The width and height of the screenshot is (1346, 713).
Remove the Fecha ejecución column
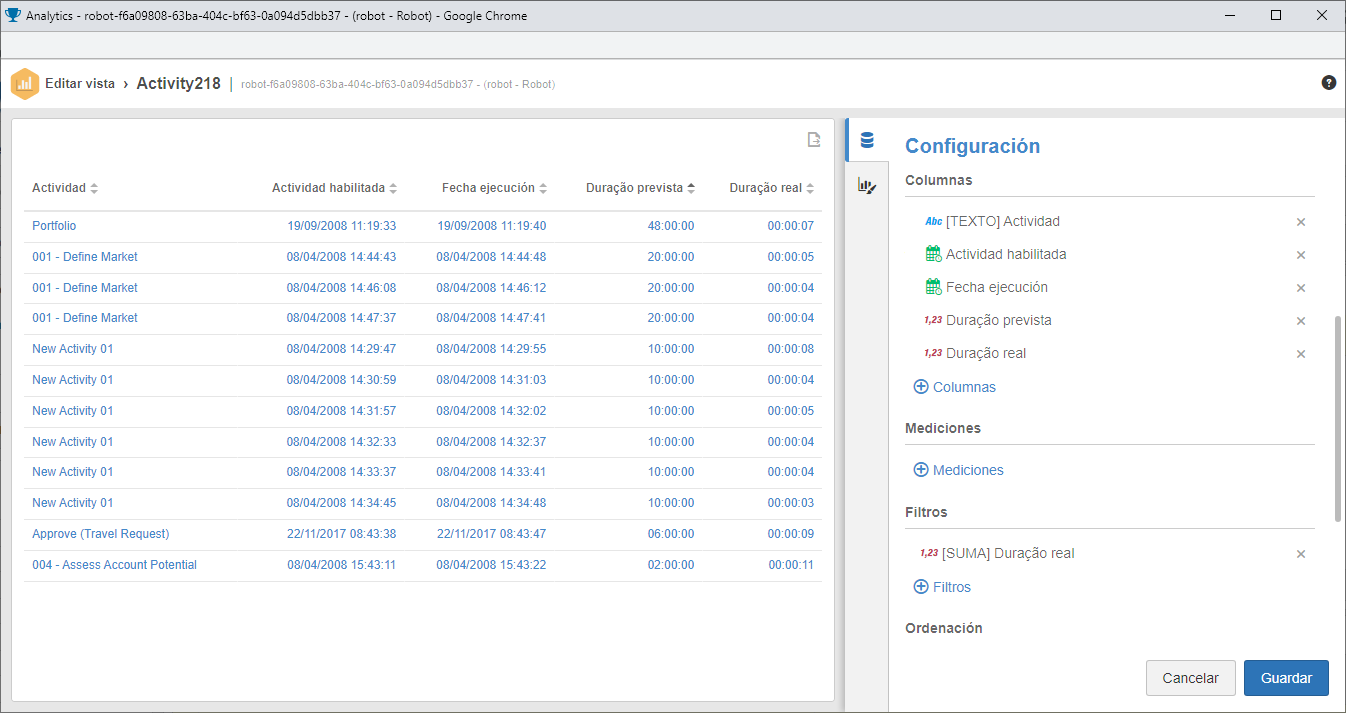(x=1301, y=288)
